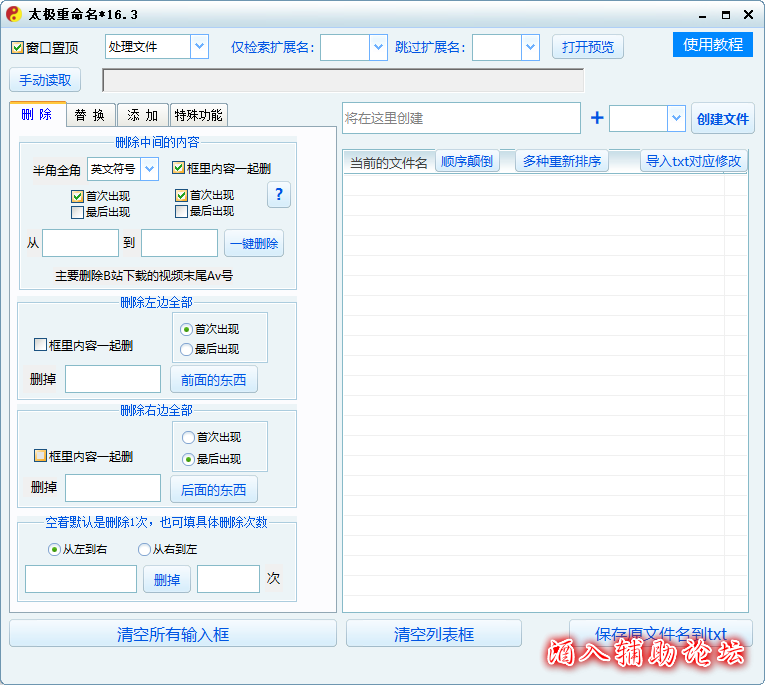Select 从右到左 radio option
This screenshot has height=685, width=765.
tap(144, 549)
